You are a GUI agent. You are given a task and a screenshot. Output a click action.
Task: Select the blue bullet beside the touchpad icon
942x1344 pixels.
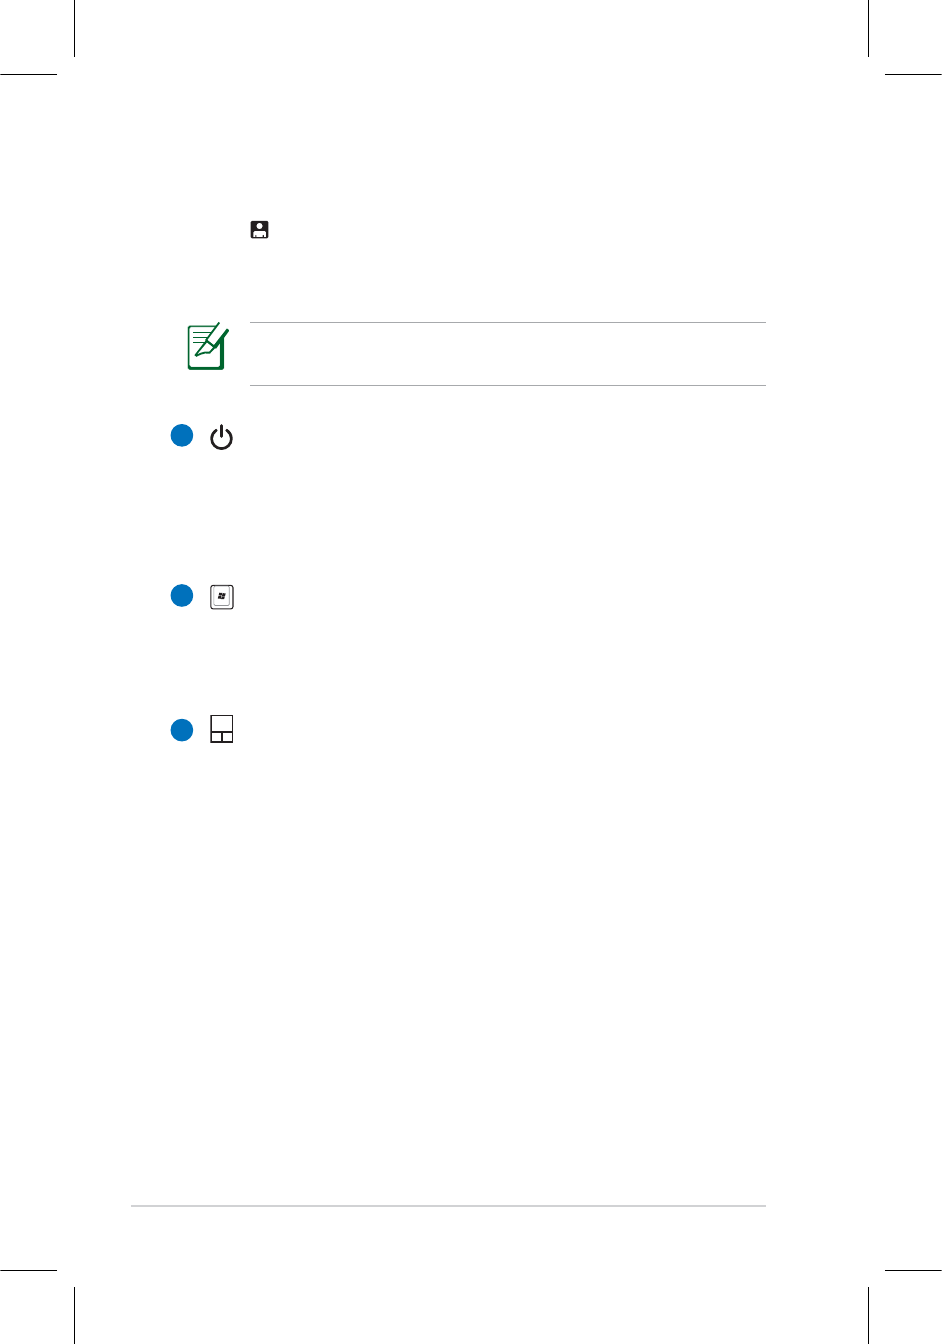181,730
